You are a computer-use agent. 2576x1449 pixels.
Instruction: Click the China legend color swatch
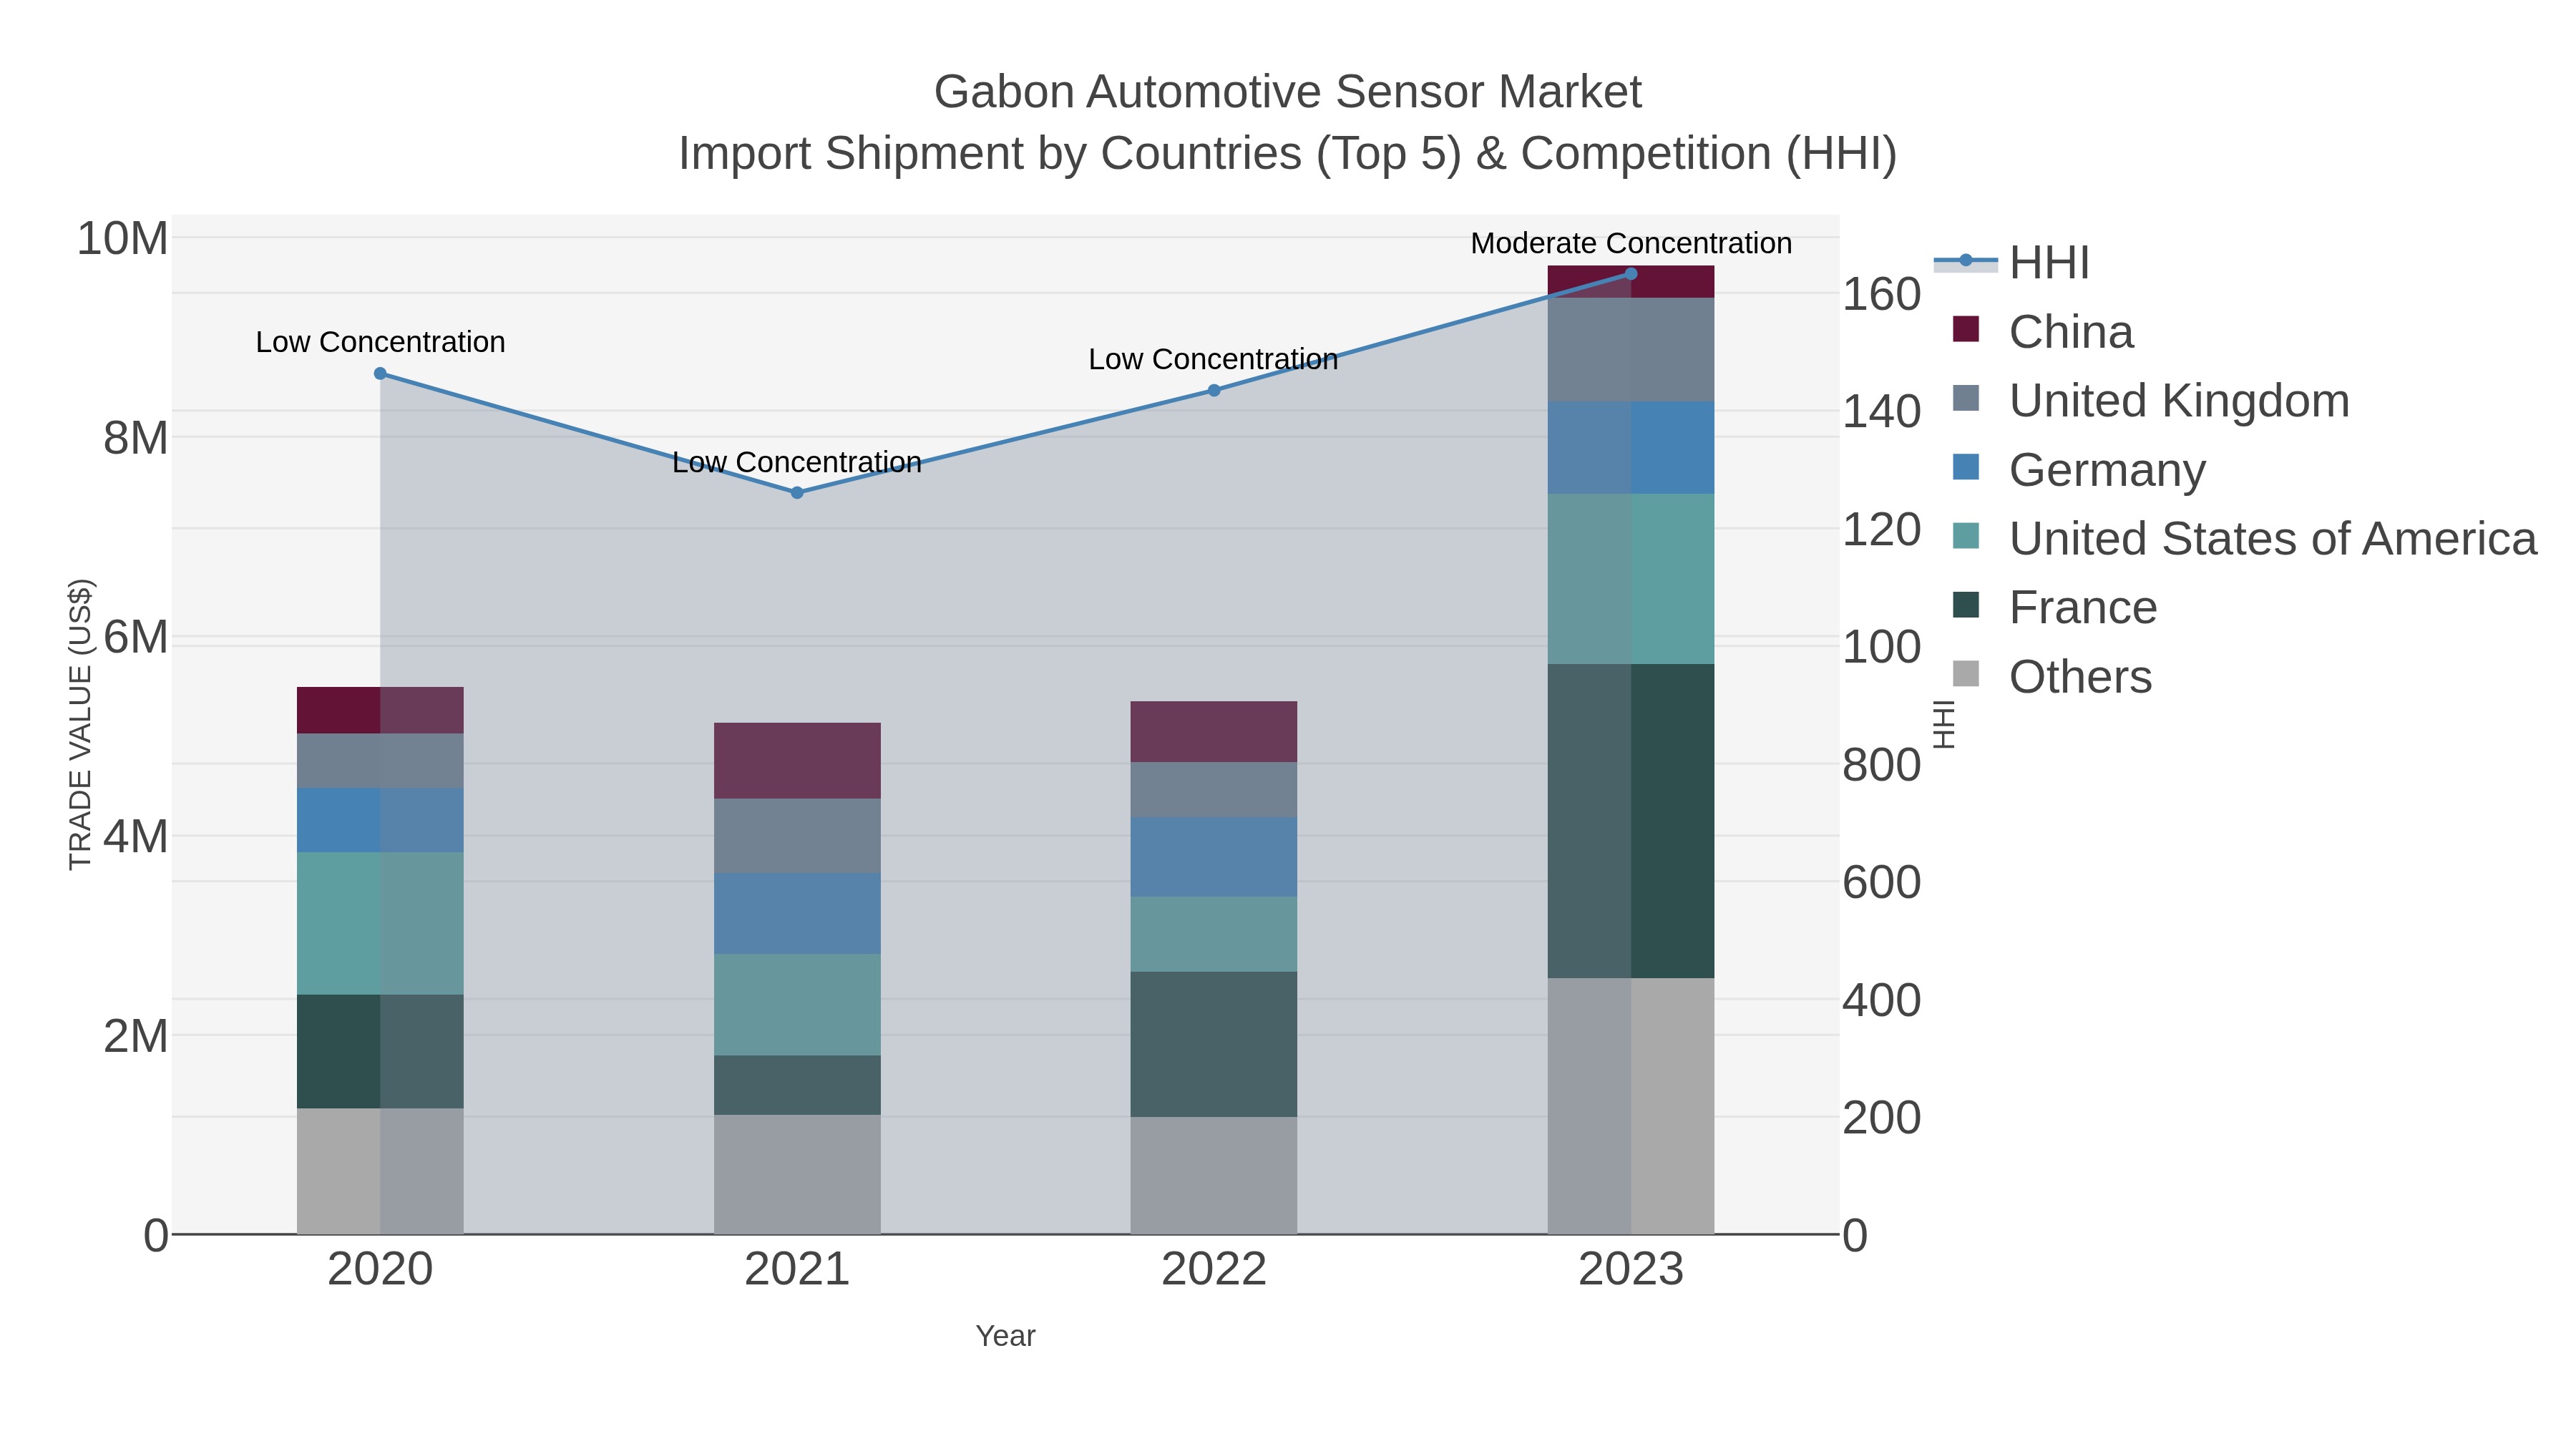(1966, 329)
